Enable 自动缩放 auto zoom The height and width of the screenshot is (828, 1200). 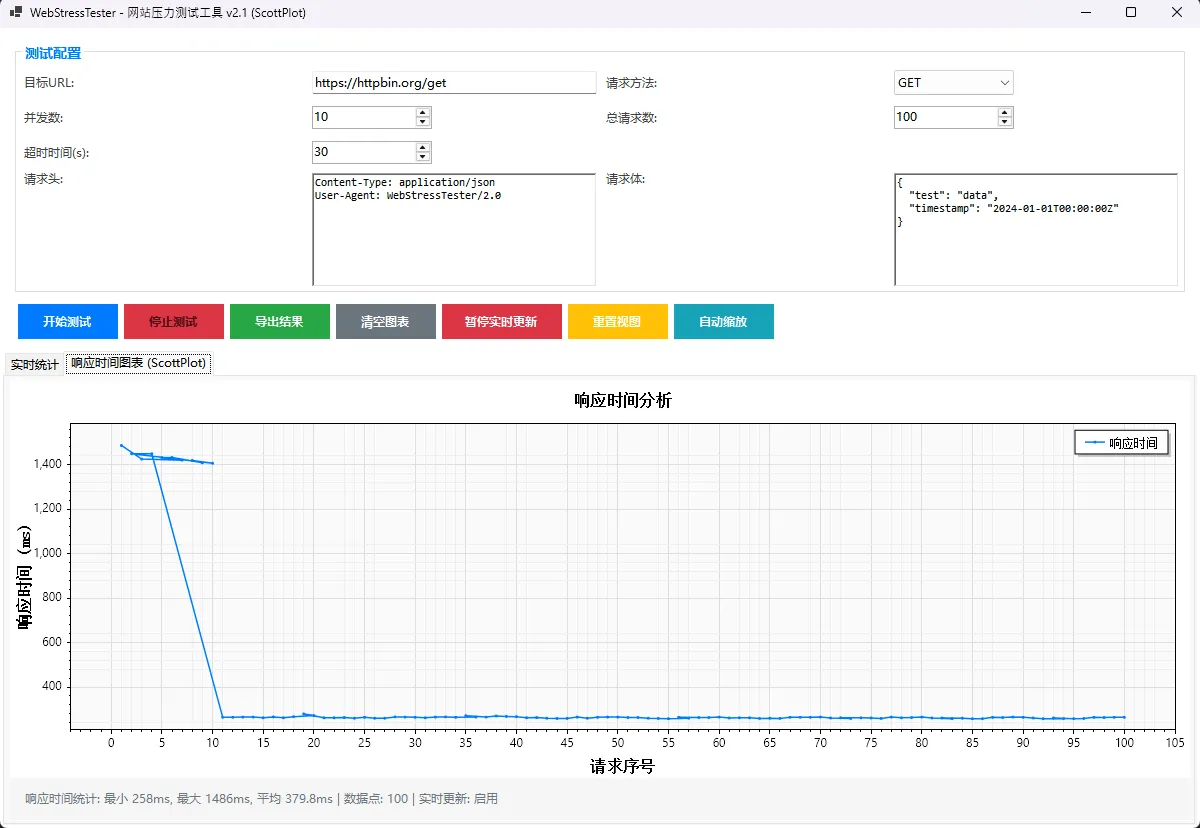pos(723,322)
